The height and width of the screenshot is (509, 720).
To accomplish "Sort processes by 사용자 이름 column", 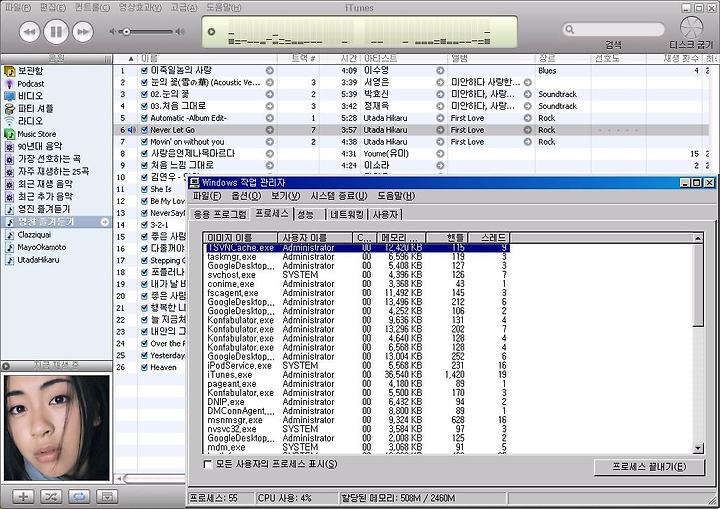I will coord(315,238).
